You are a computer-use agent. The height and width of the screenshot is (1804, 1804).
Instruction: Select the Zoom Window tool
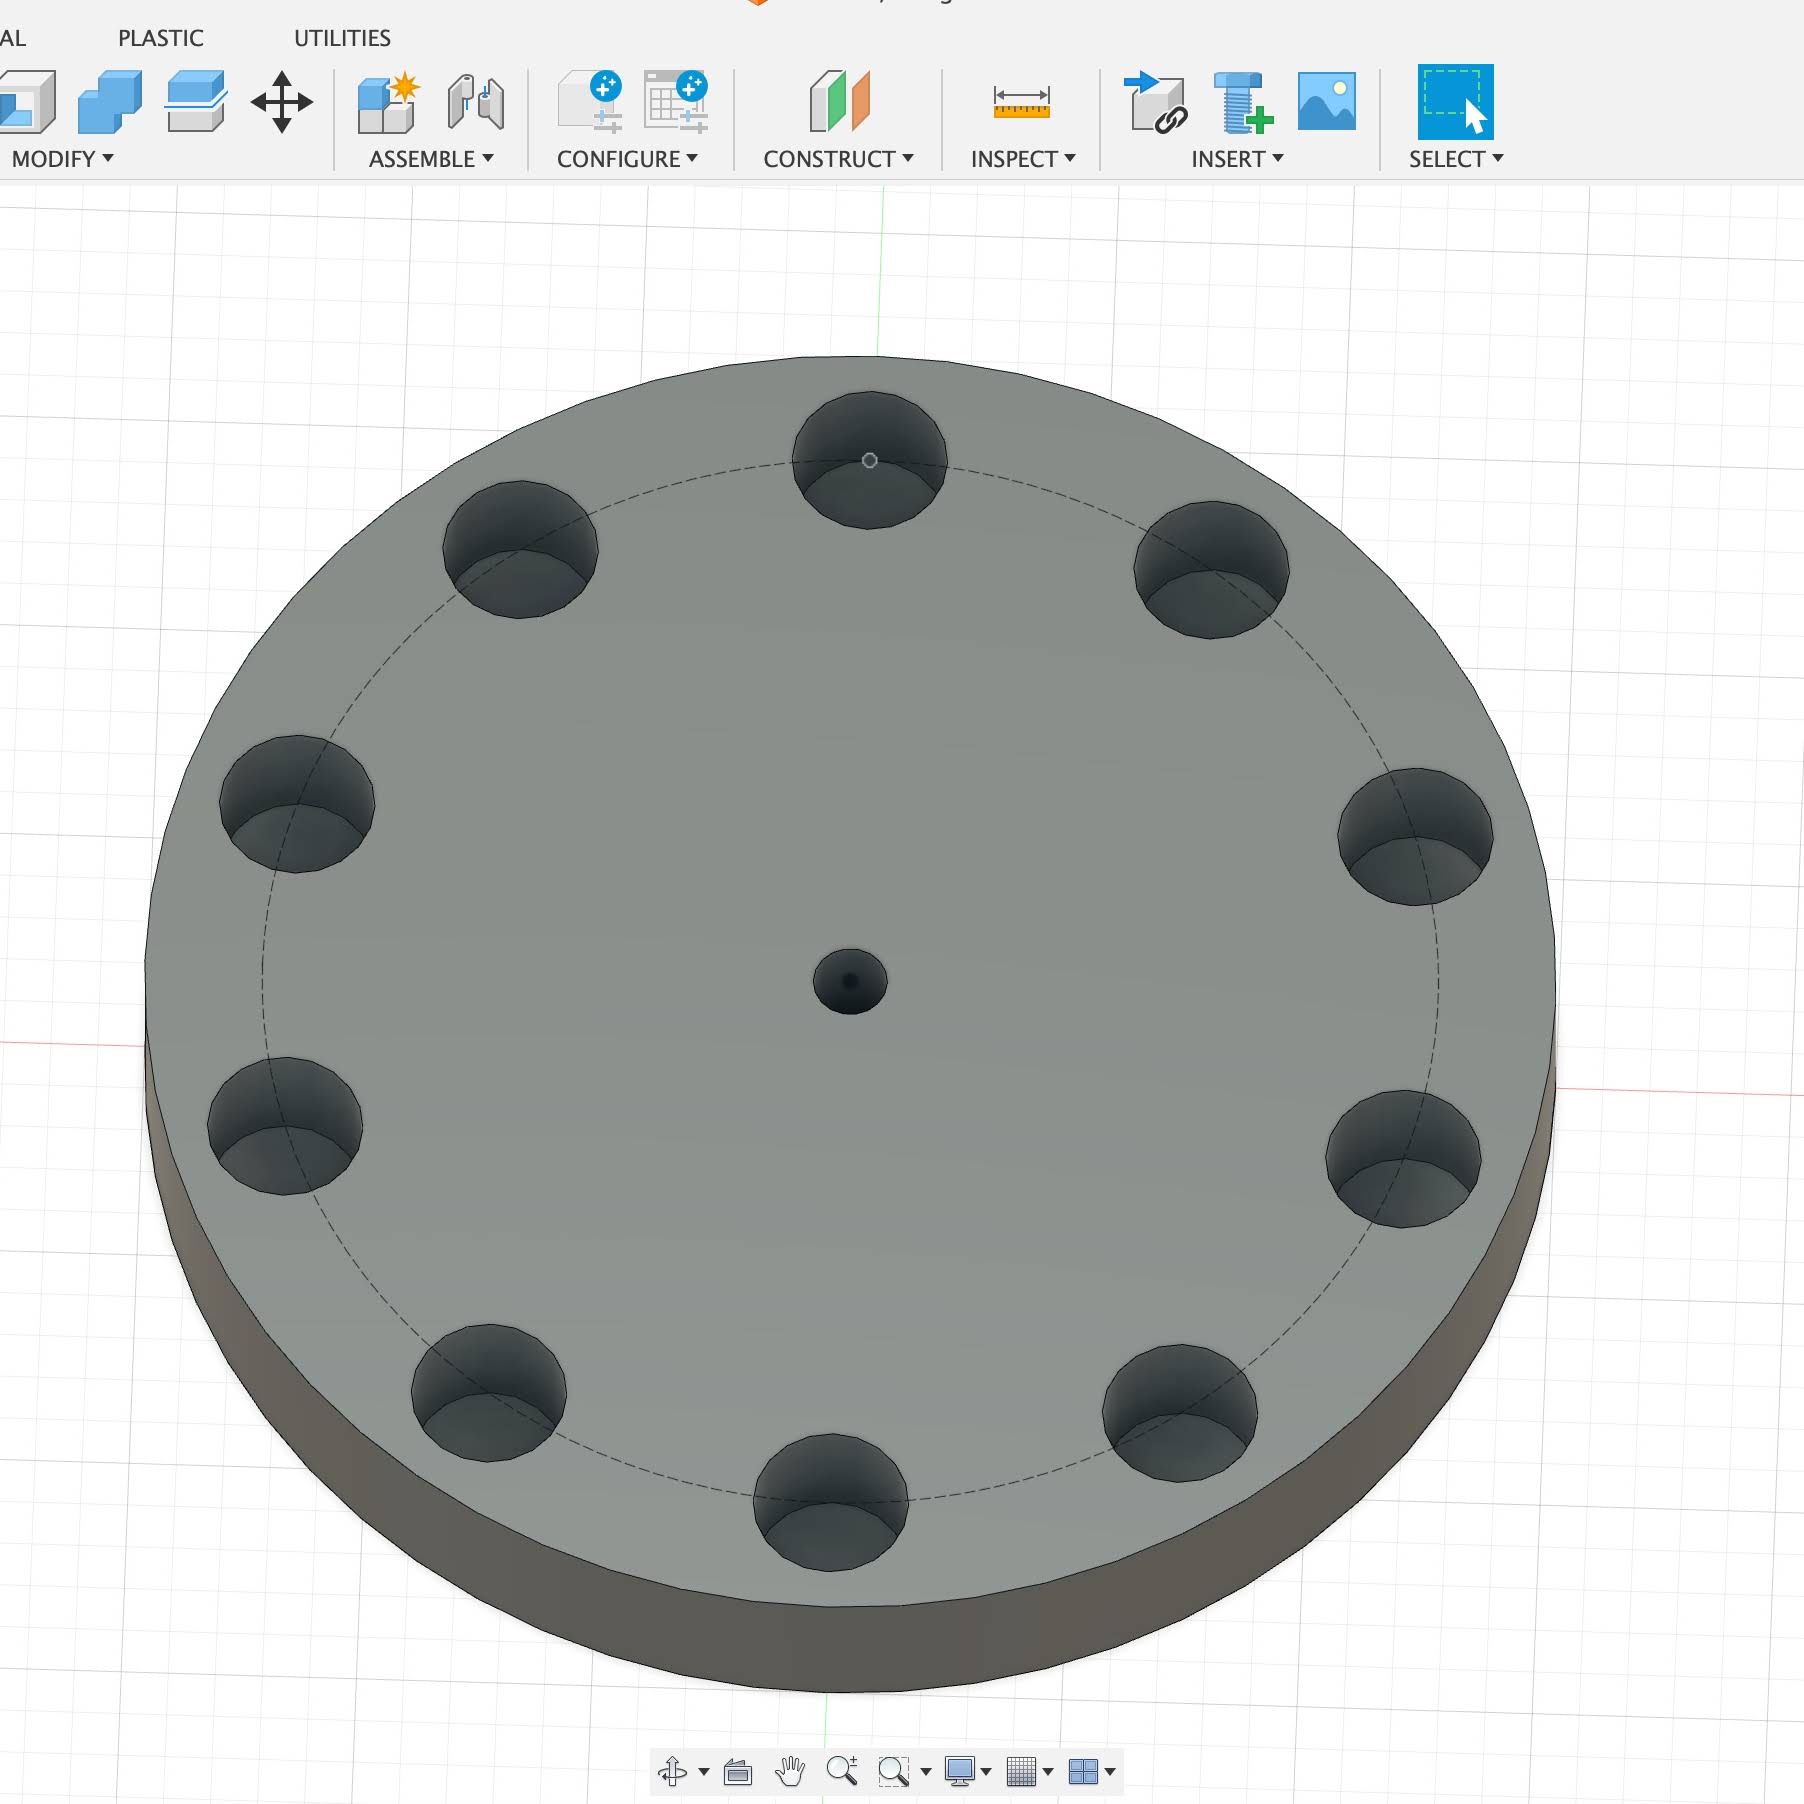tap(893, 1772)
